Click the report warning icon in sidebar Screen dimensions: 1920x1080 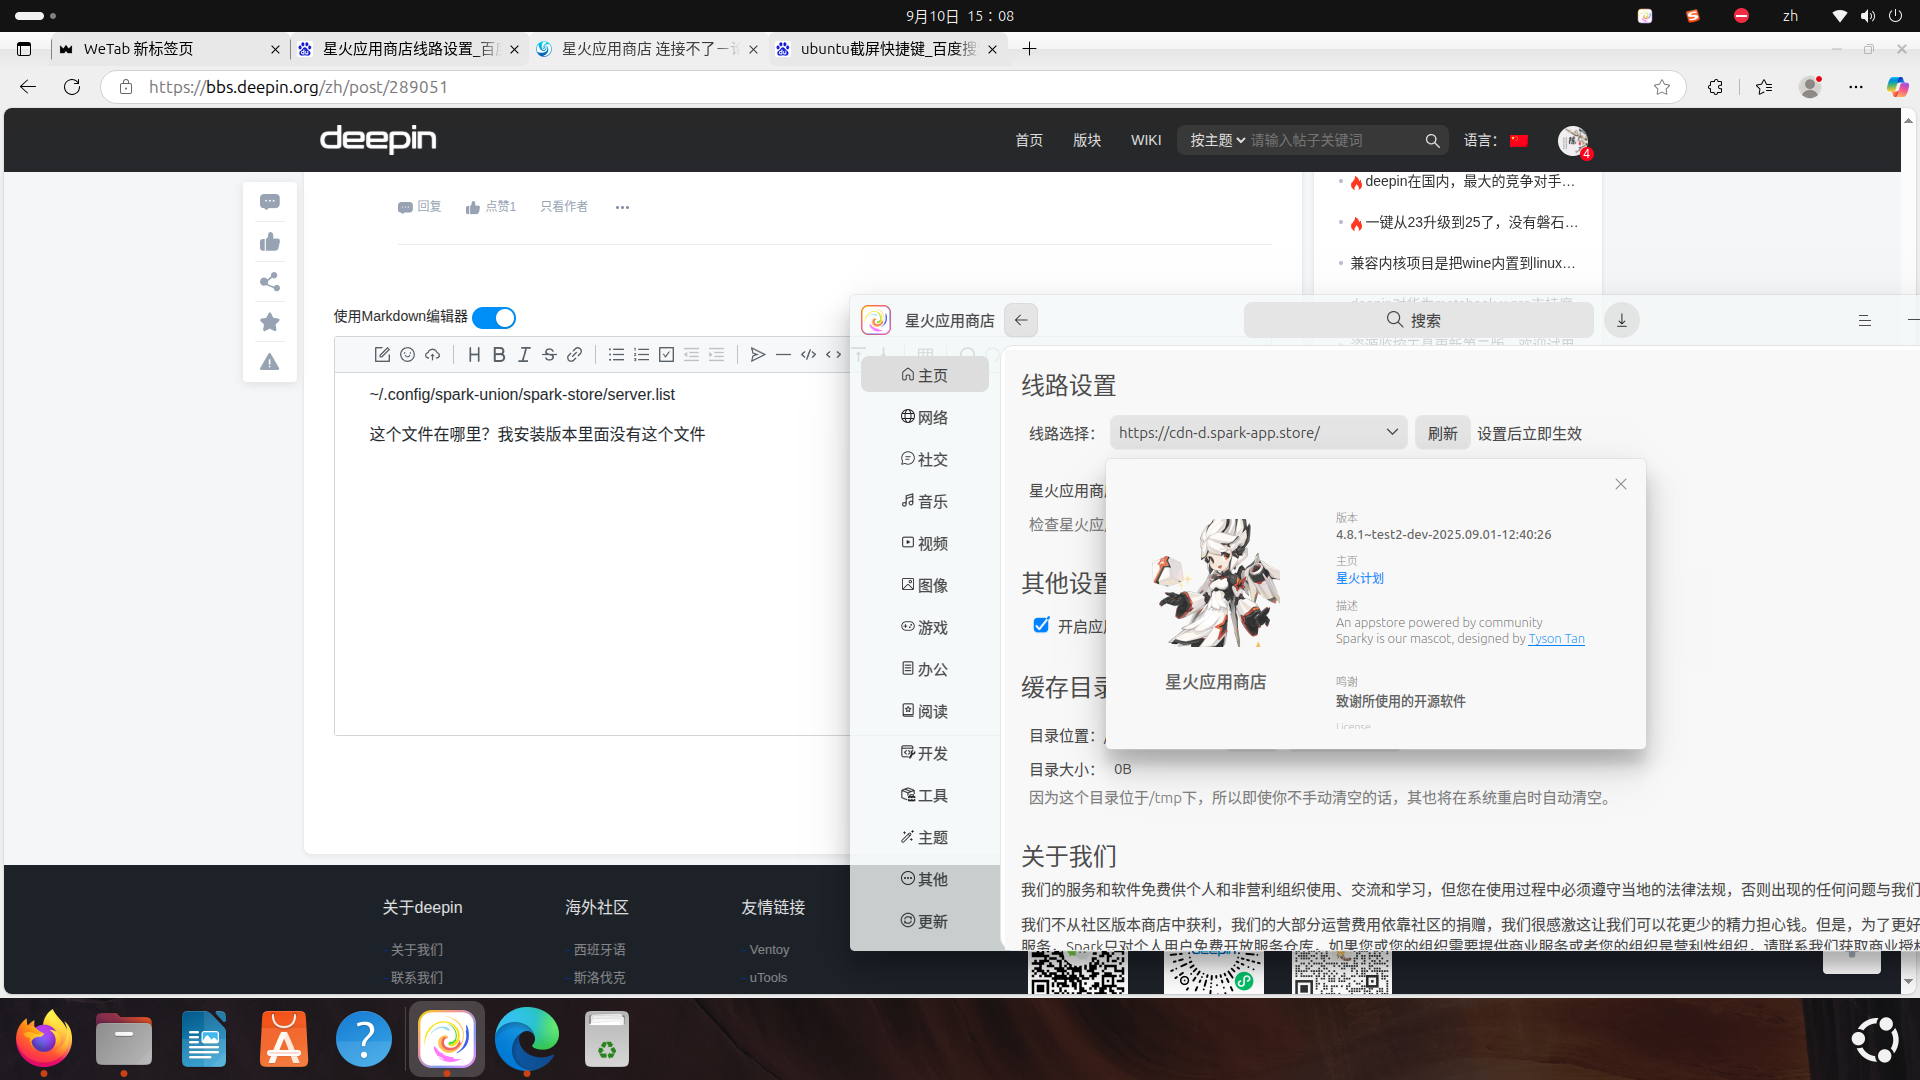(270, 362)
